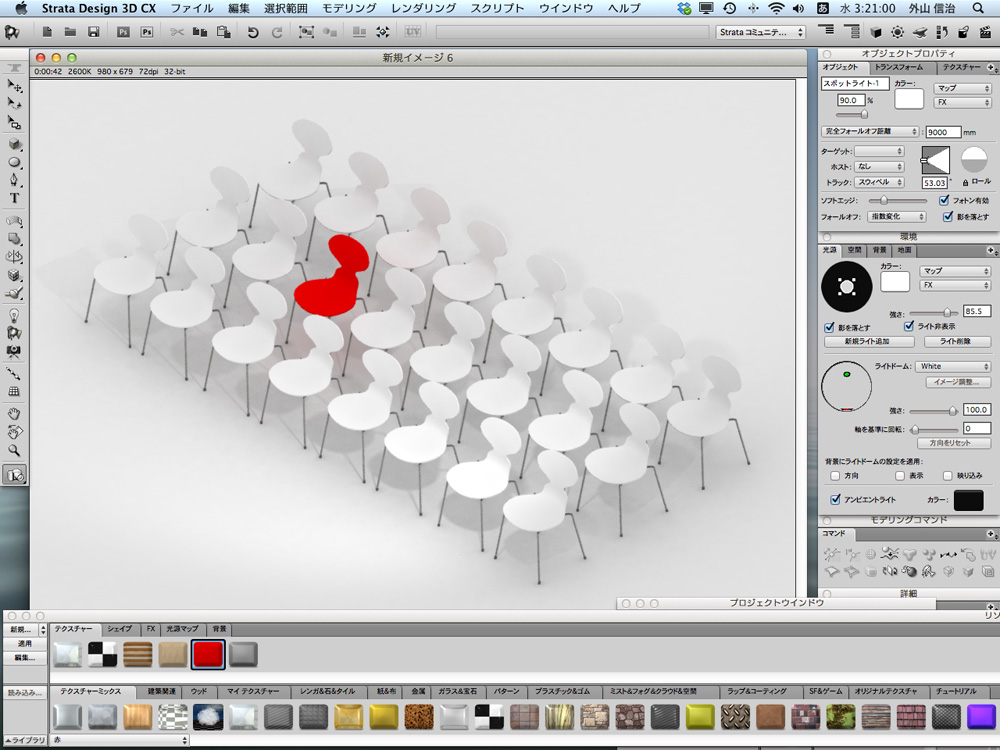Viewport: 1000px width, 750px height.
Task: Toggle spotlight 影を落とす checkbox
Action: tap(948, 217)
